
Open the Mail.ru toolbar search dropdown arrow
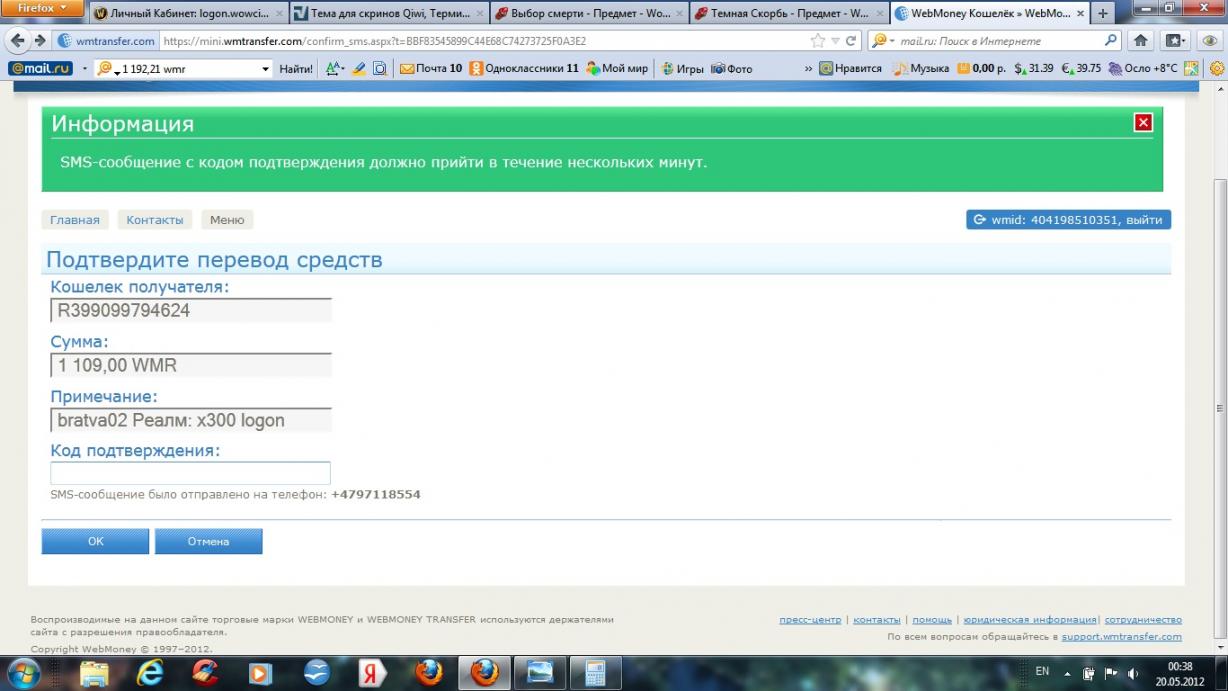[x=265, y=69]
